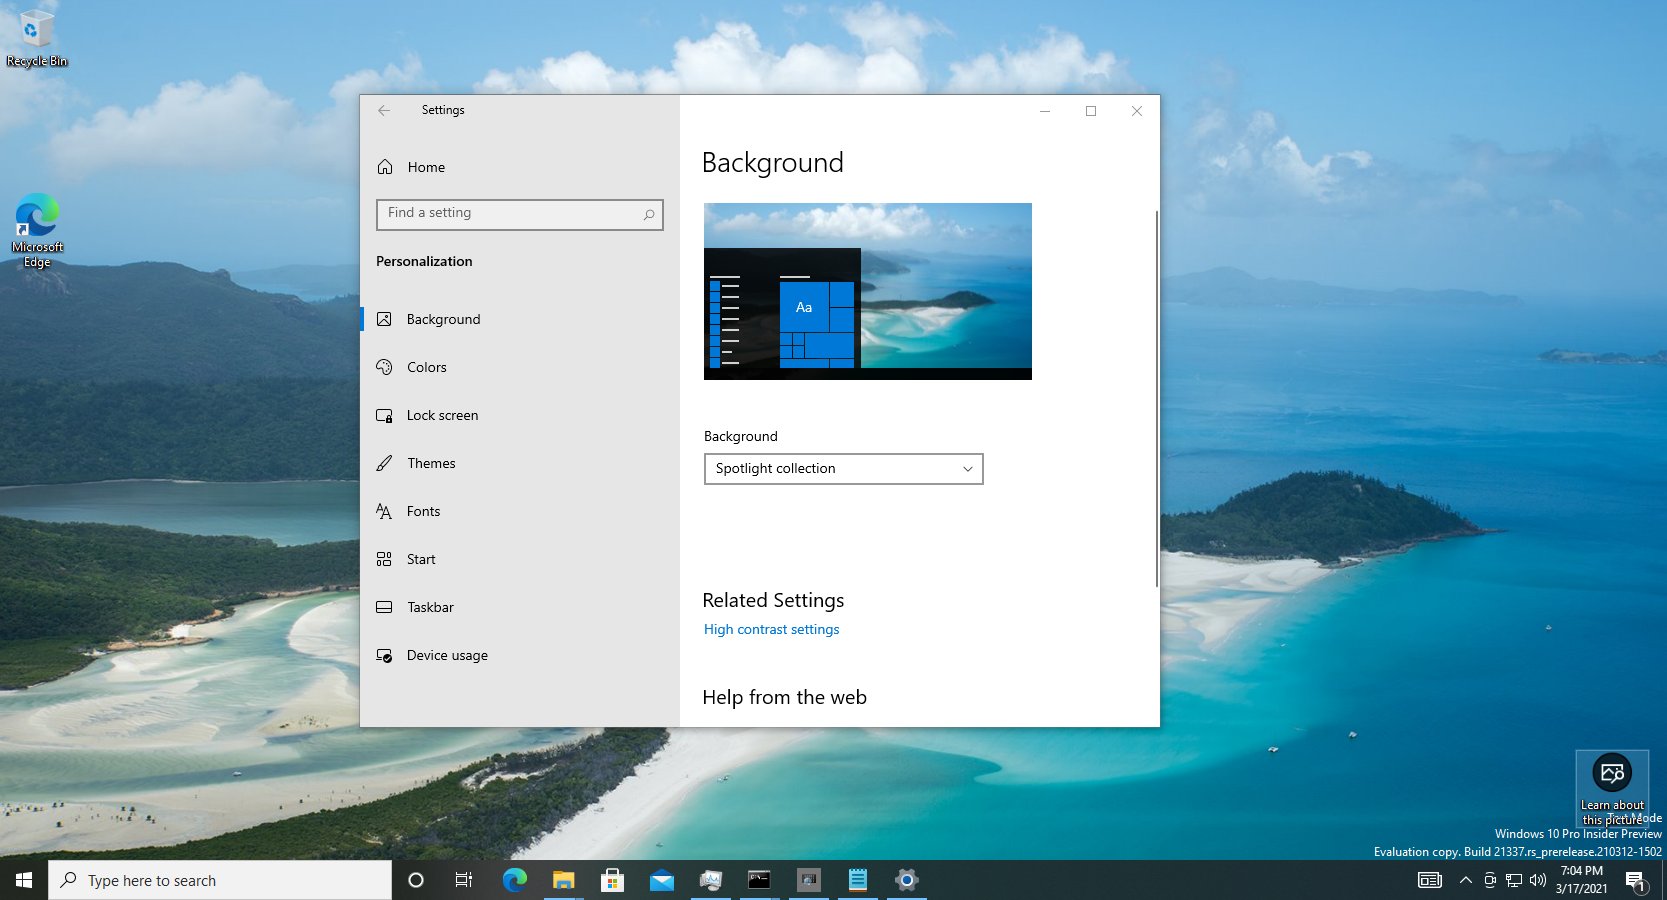Open Device usage settings

pyautogui.click(x=447, y=655)
